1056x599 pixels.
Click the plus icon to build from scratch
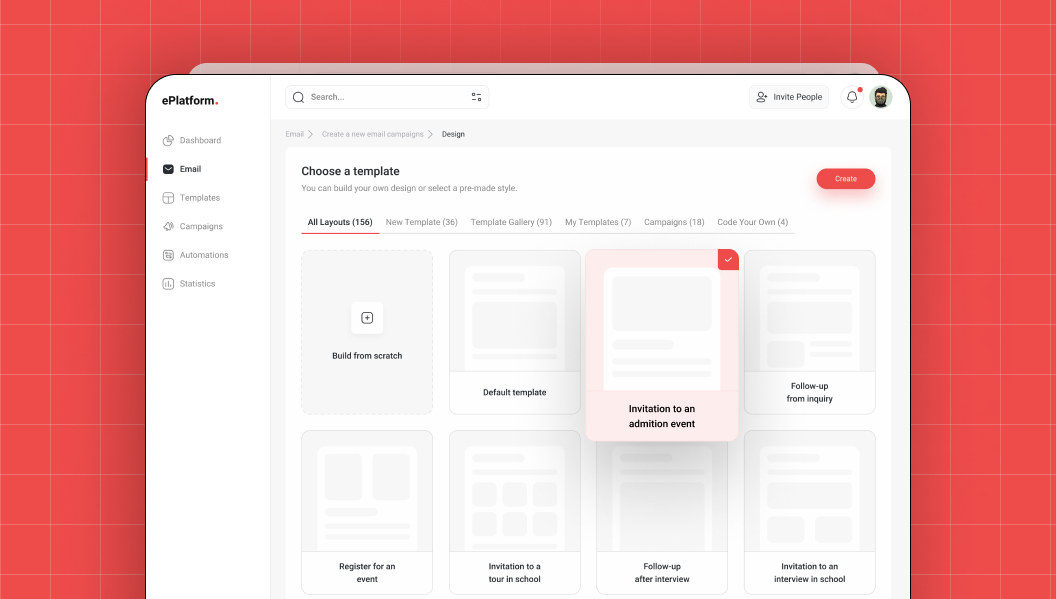[x=367, y=318]
